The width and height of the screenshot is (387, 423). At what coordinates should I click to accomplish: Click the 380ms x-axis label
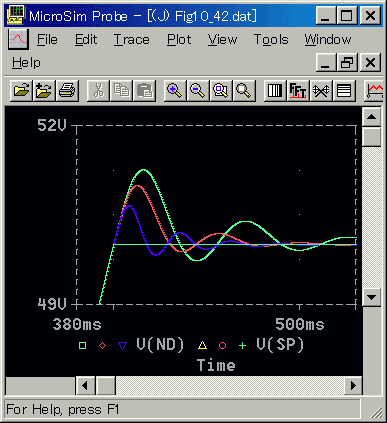[77, 324]
